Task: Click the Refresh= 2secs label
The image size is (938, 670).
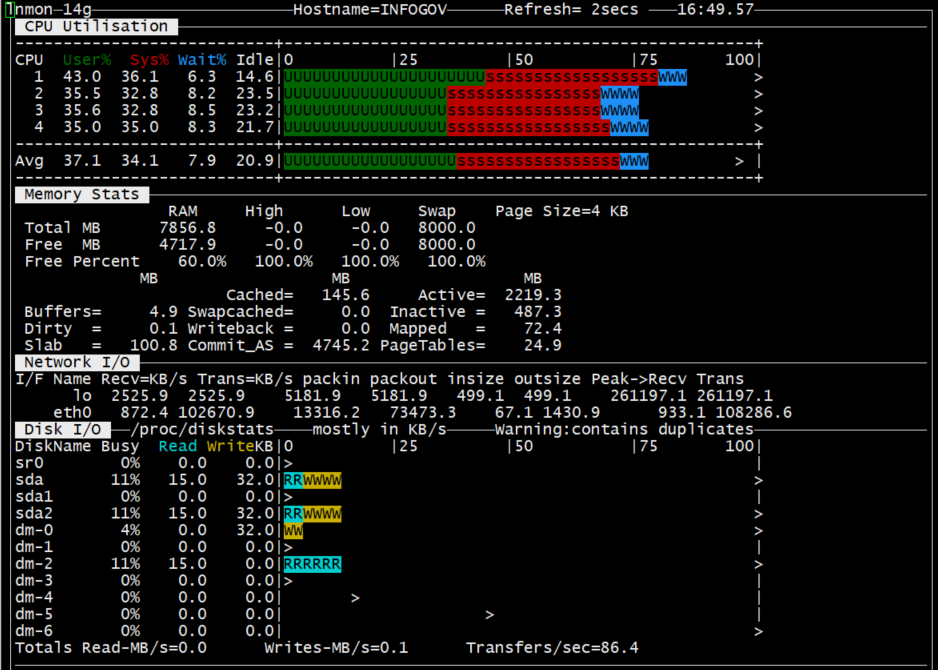Action: click(x=571, y=10)
